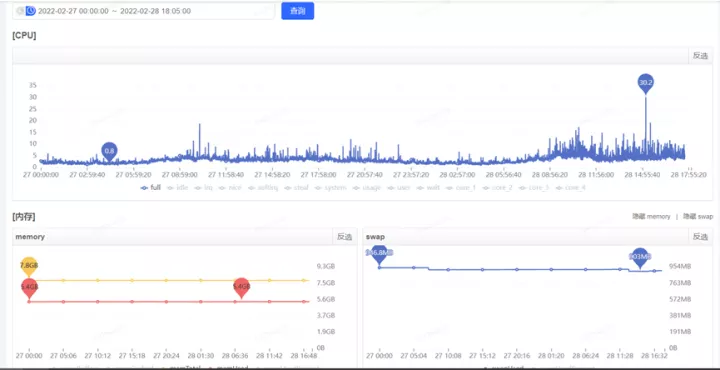
Task: Click 反选 button on the CPU chart
Action: point(700,56)
